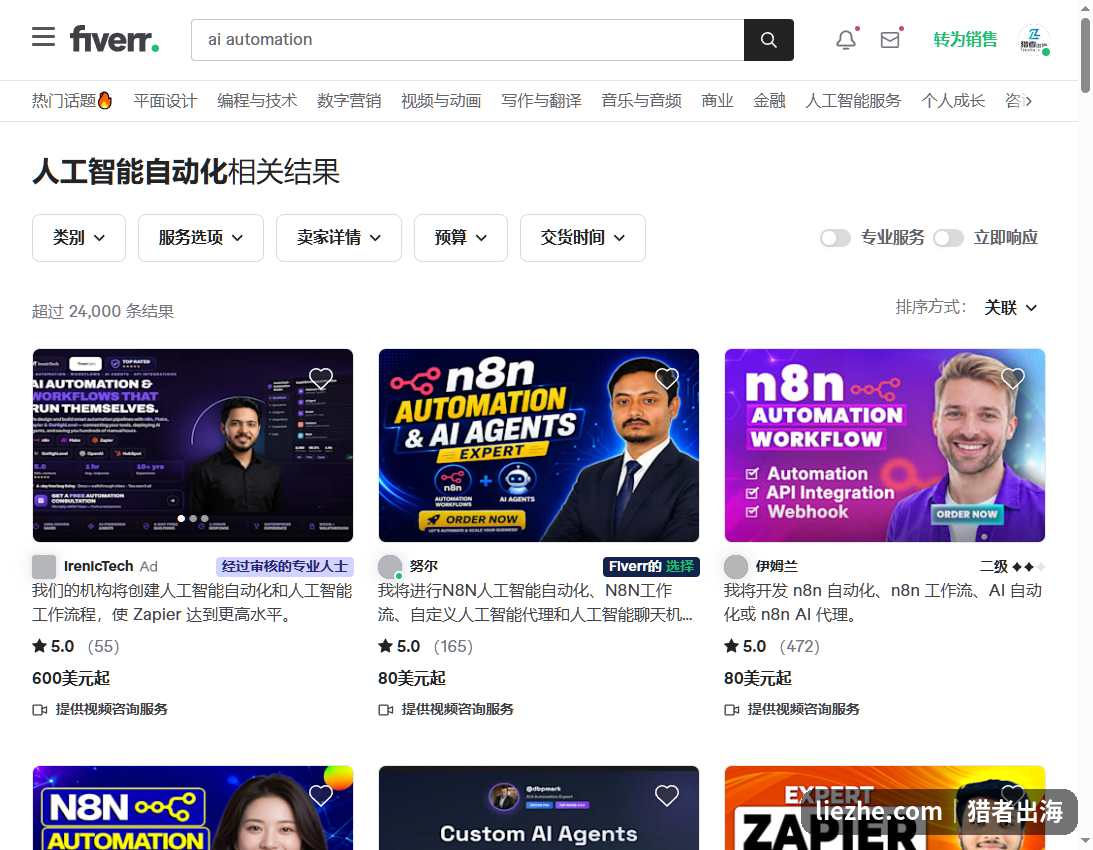Open the 平面设计 category
This screenshot has height=850, width=1093.
165,100
